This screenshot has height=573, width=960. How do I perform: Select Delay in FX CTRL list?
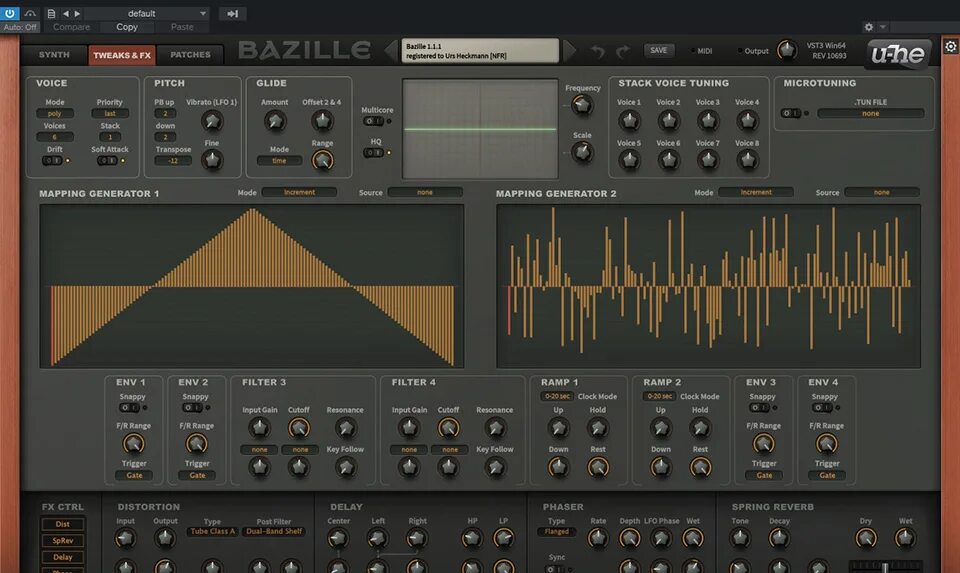pos(62,557)
